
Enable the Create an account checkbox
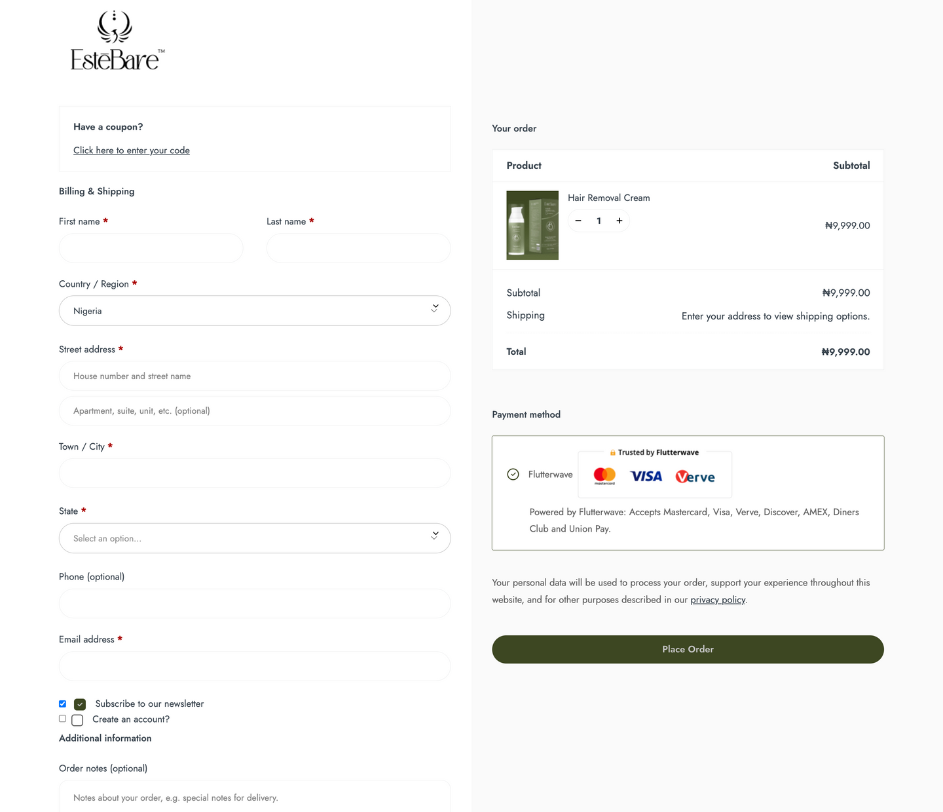click(x=77, y=720)
